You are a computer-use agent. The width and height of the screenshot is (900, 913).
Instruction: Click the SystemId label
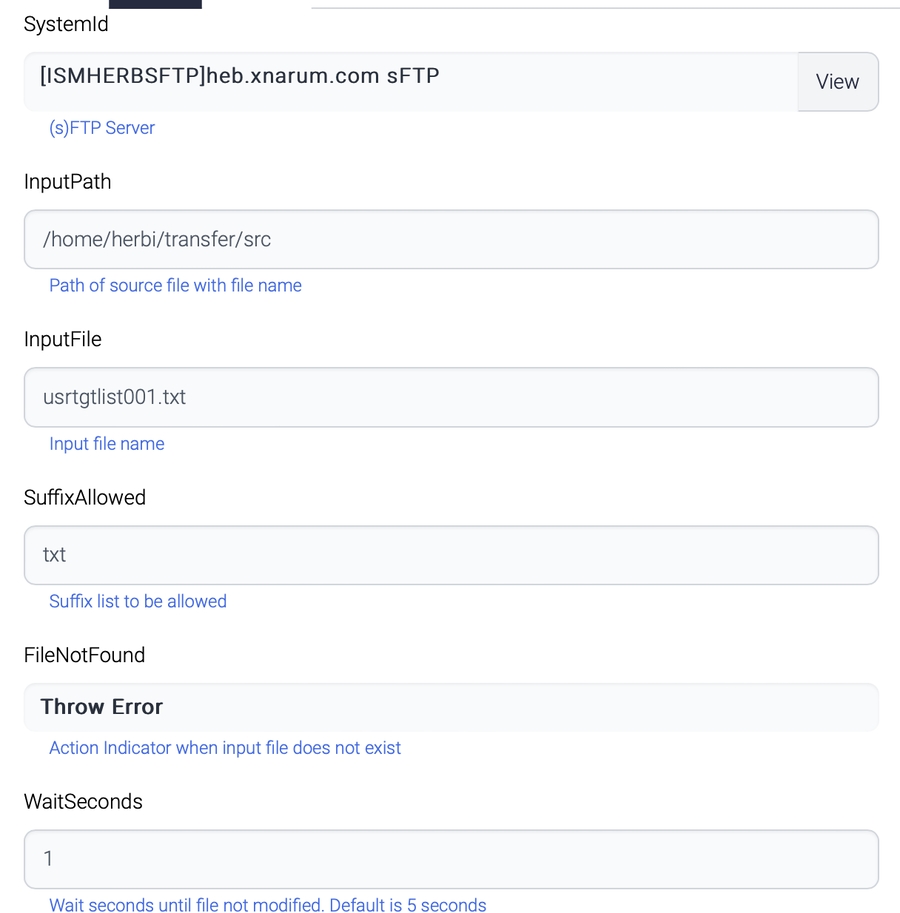[66, 24]
